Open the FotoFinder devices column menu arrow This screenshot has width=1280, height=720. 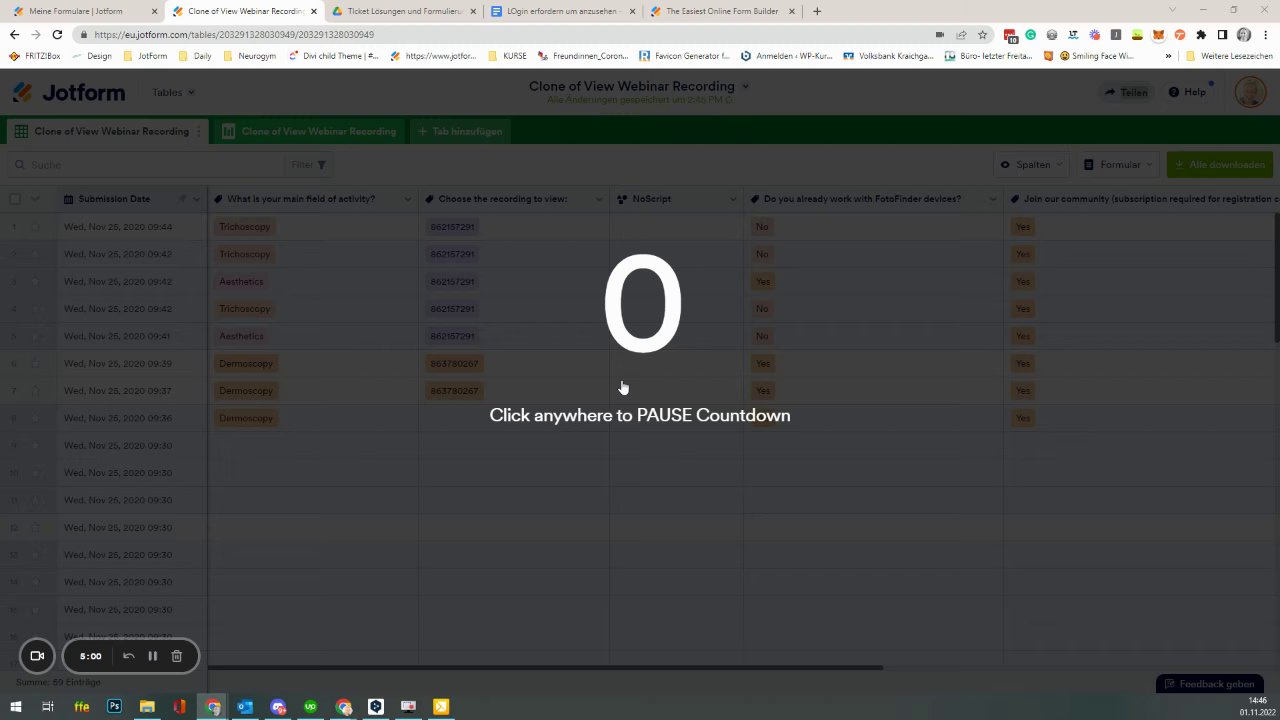[x=993, y=199]
